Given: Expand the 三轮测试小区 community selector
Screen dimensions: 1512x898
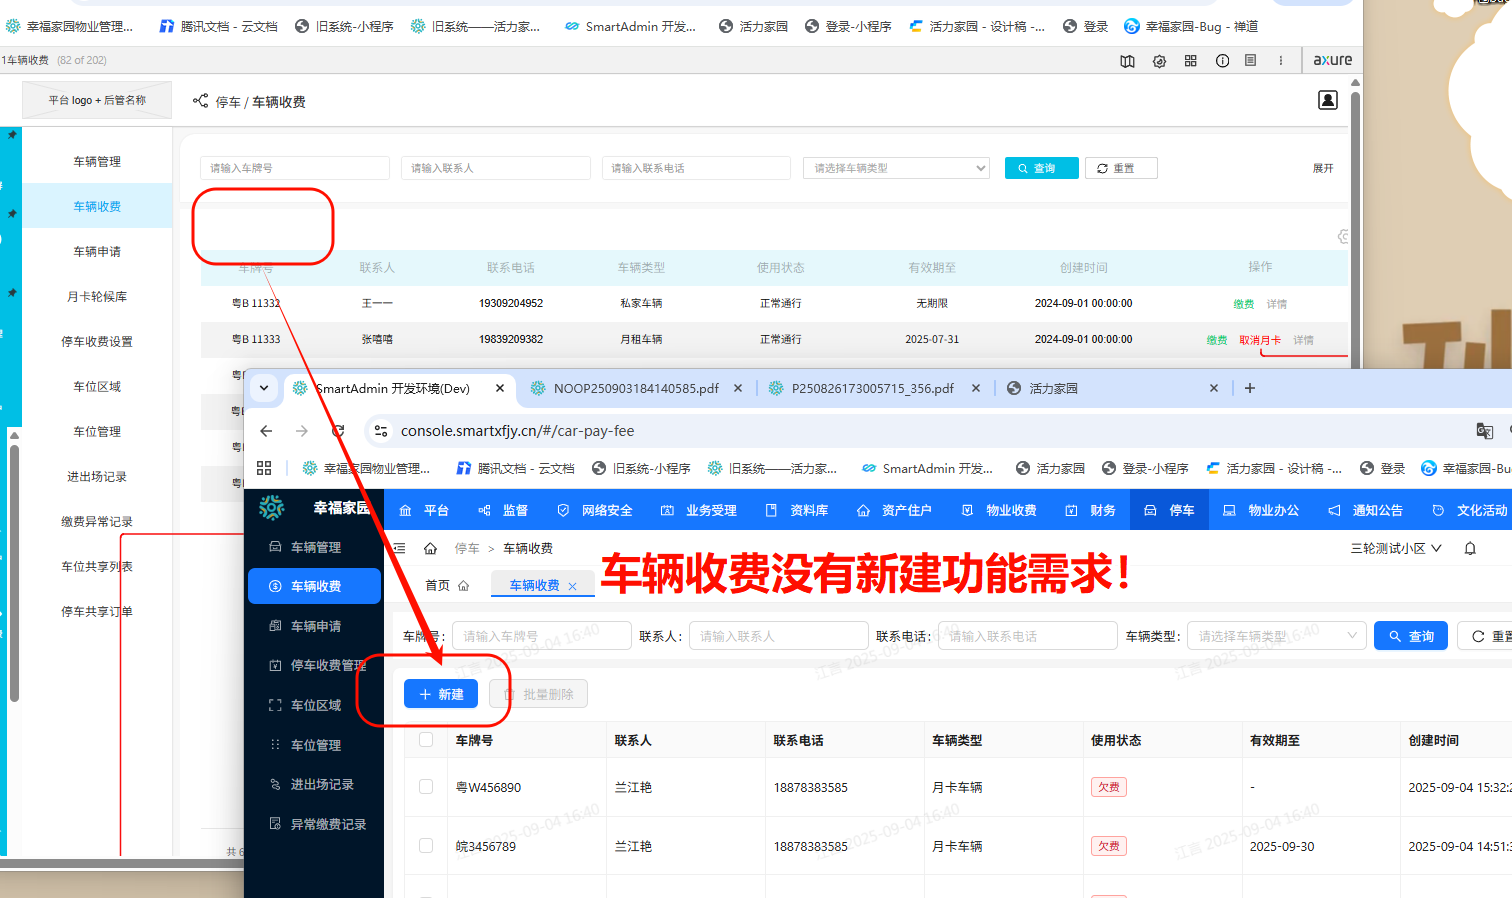Looking at the screenshot, I should [1395, 548].
